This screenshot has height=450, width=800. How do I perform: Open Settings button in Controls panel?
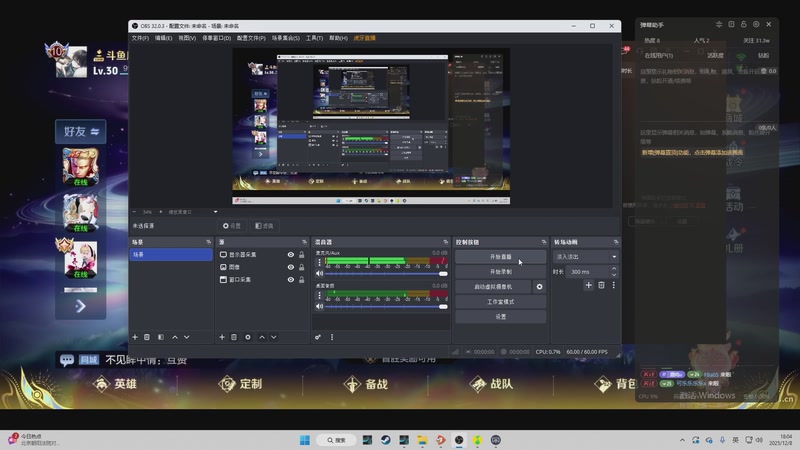(501, 317)
